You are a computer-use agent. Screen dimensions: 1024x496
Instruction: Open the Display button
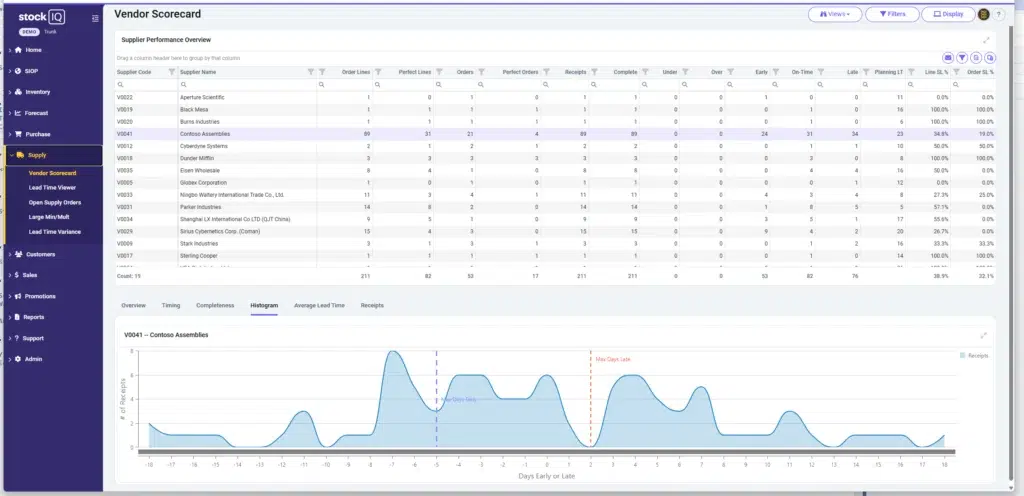(x=948, y=14)
